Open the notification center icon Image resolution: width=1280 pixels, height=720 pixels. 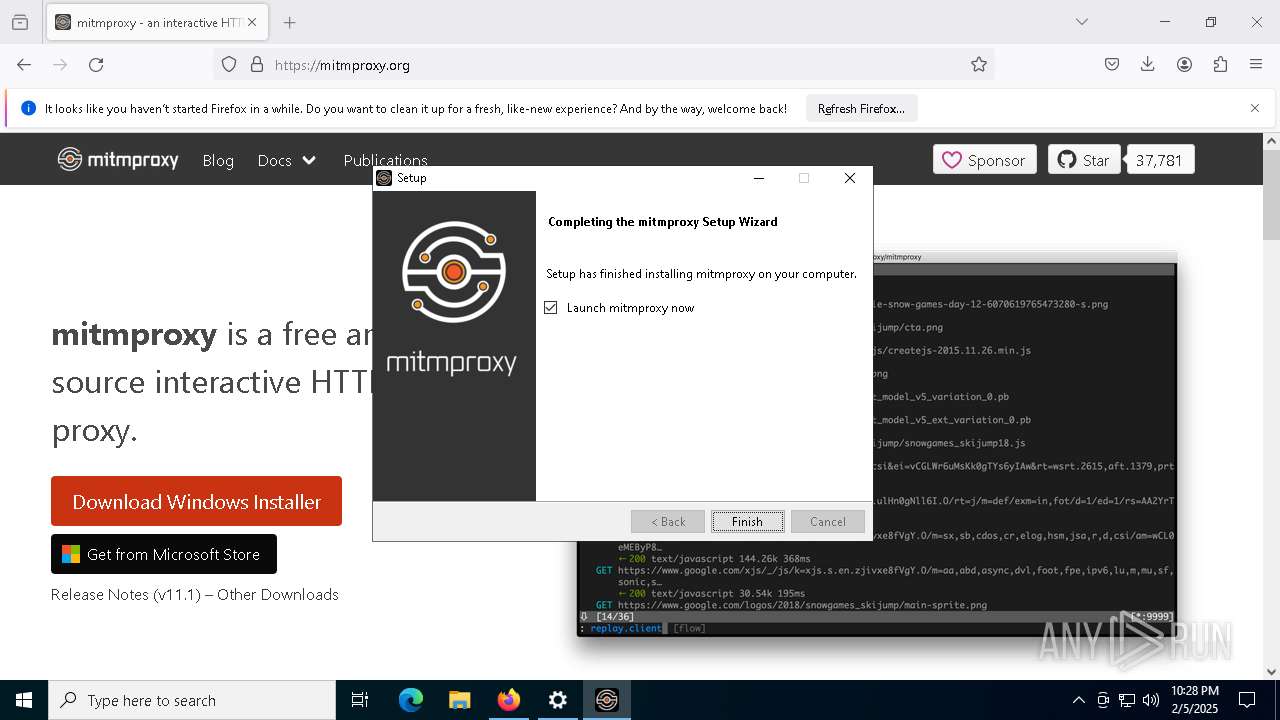1247,700
